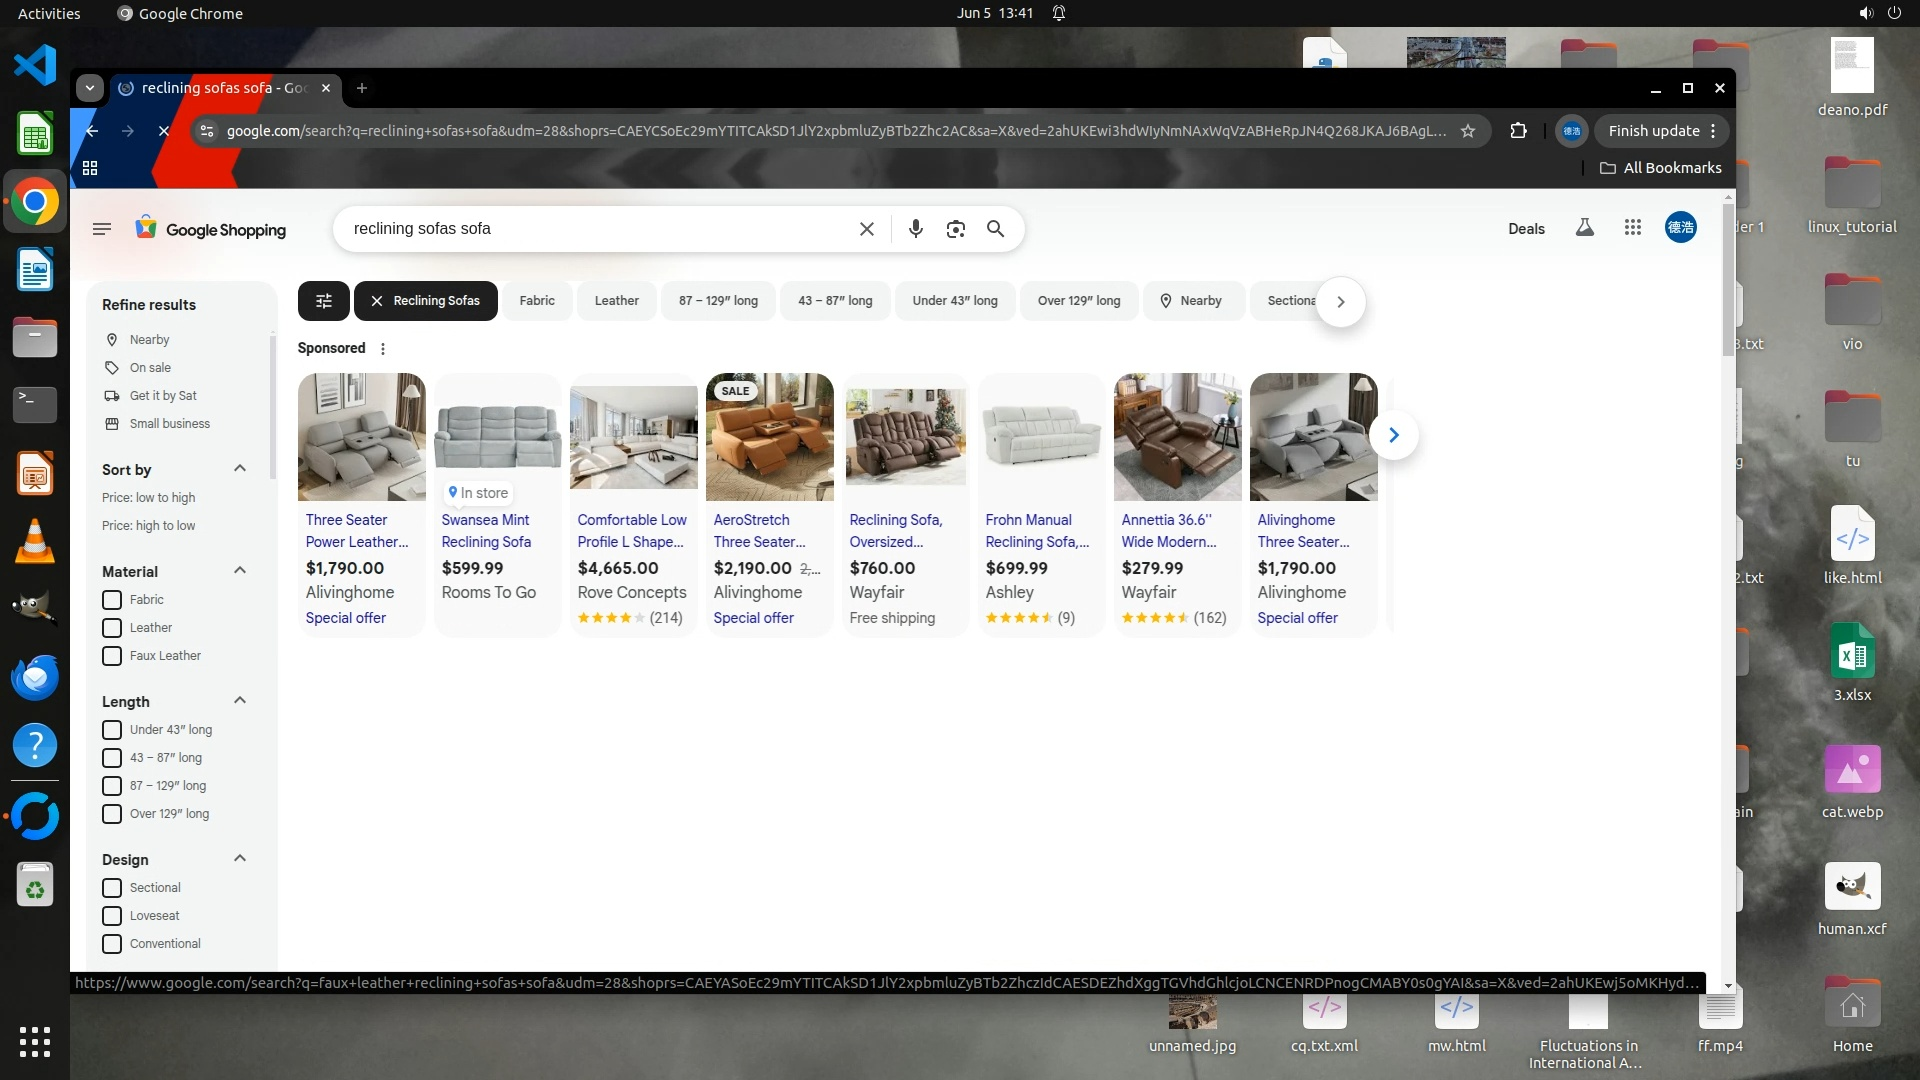This screenshot has height=1080, width=1920.
Task: Collapse the Length filter section
Action: click(x=240, y=701)
